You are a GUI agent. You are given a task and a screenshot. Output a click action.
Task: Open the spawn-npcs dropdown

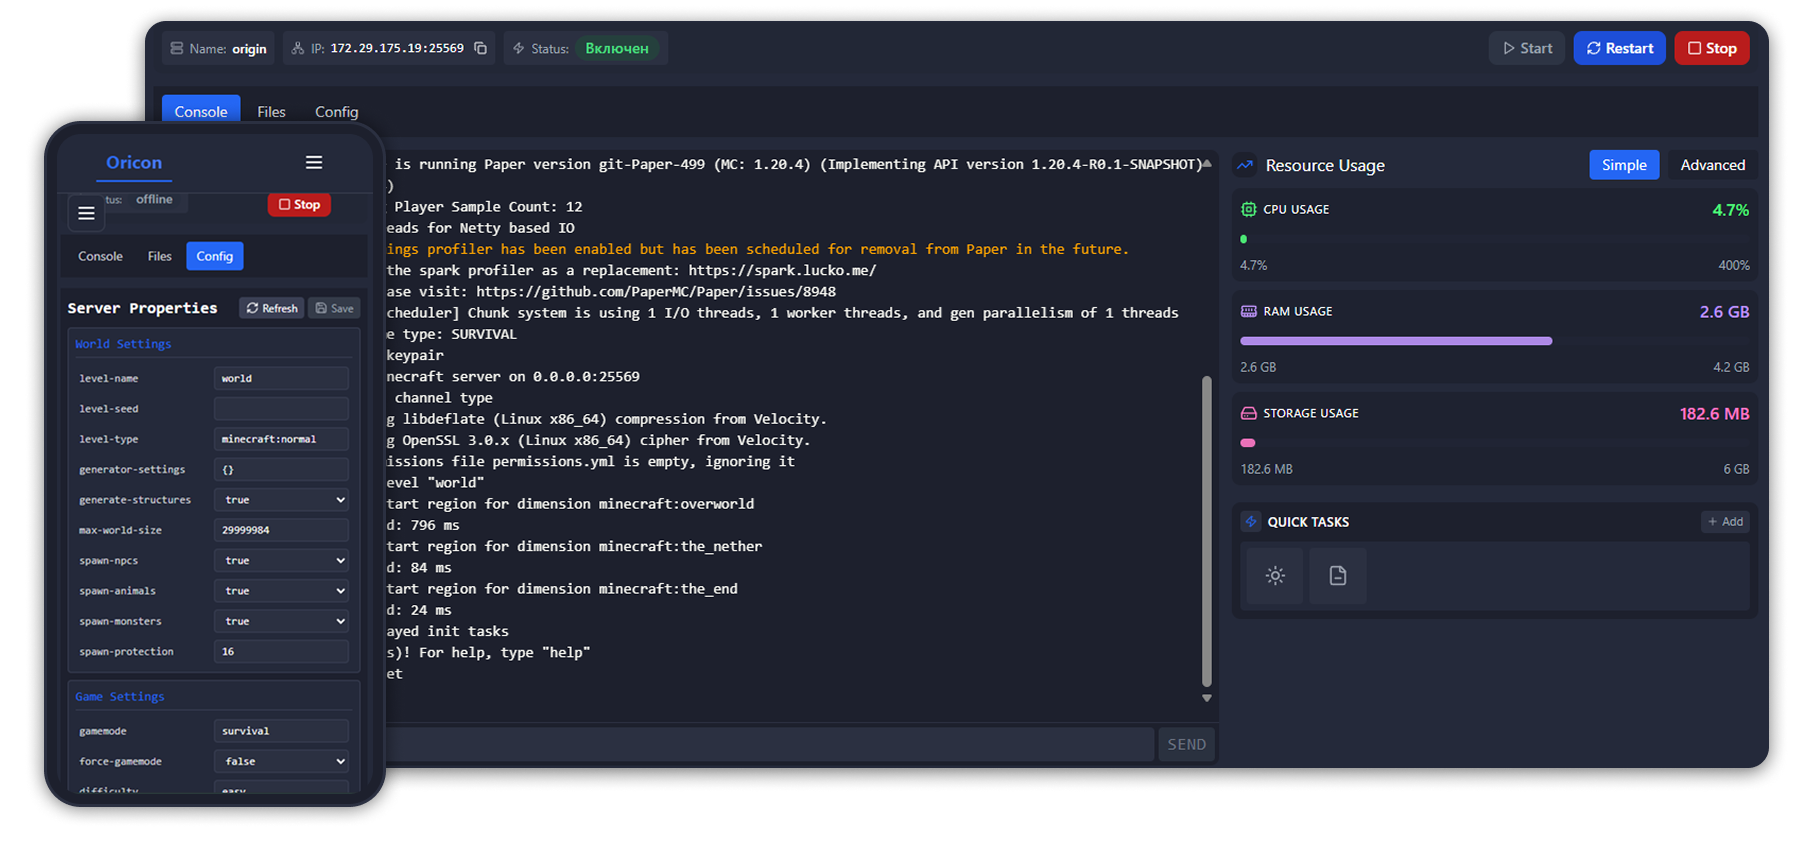[x=281, y=561]
